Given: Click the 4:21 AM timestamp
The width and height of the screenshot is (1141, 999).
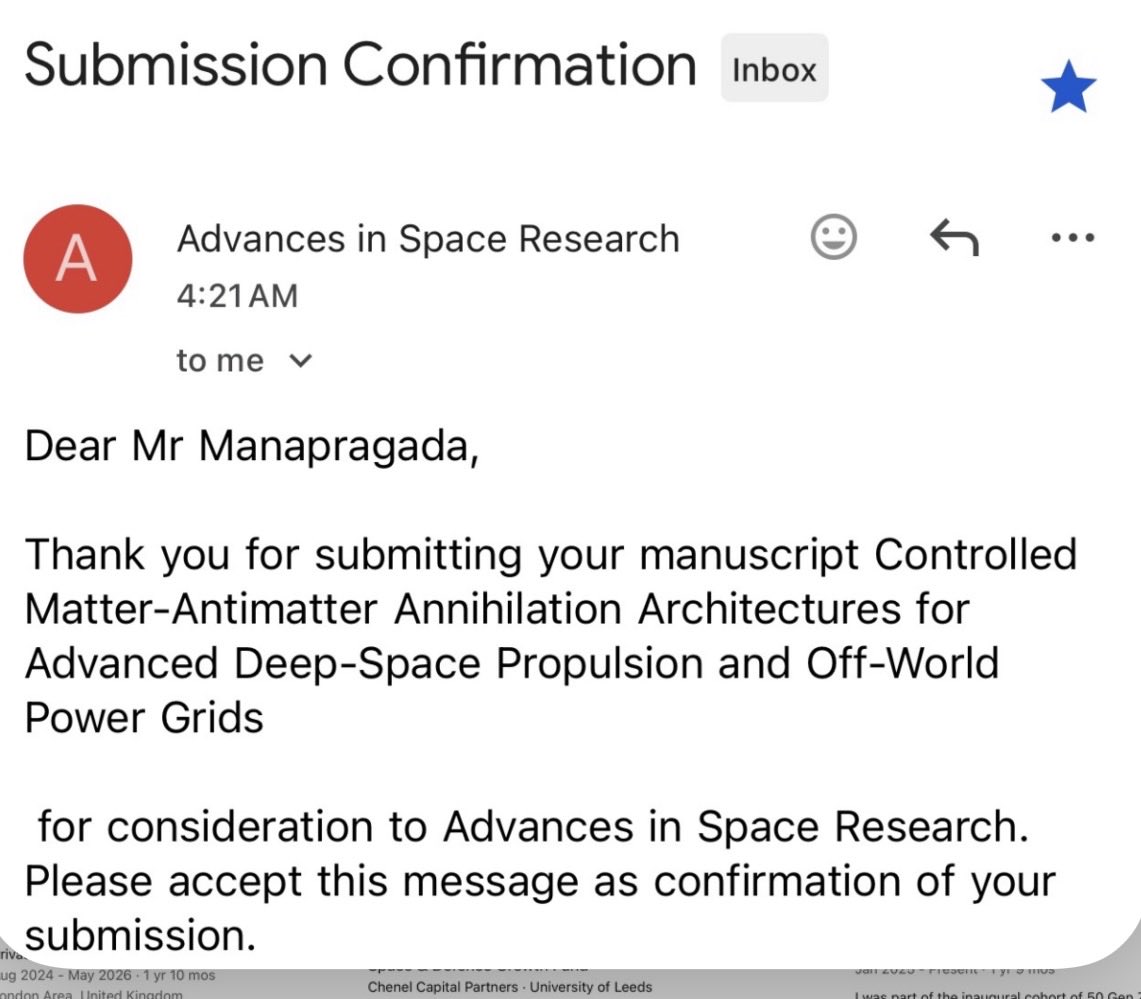Looking at the screenshot, I should pos(237,296).
